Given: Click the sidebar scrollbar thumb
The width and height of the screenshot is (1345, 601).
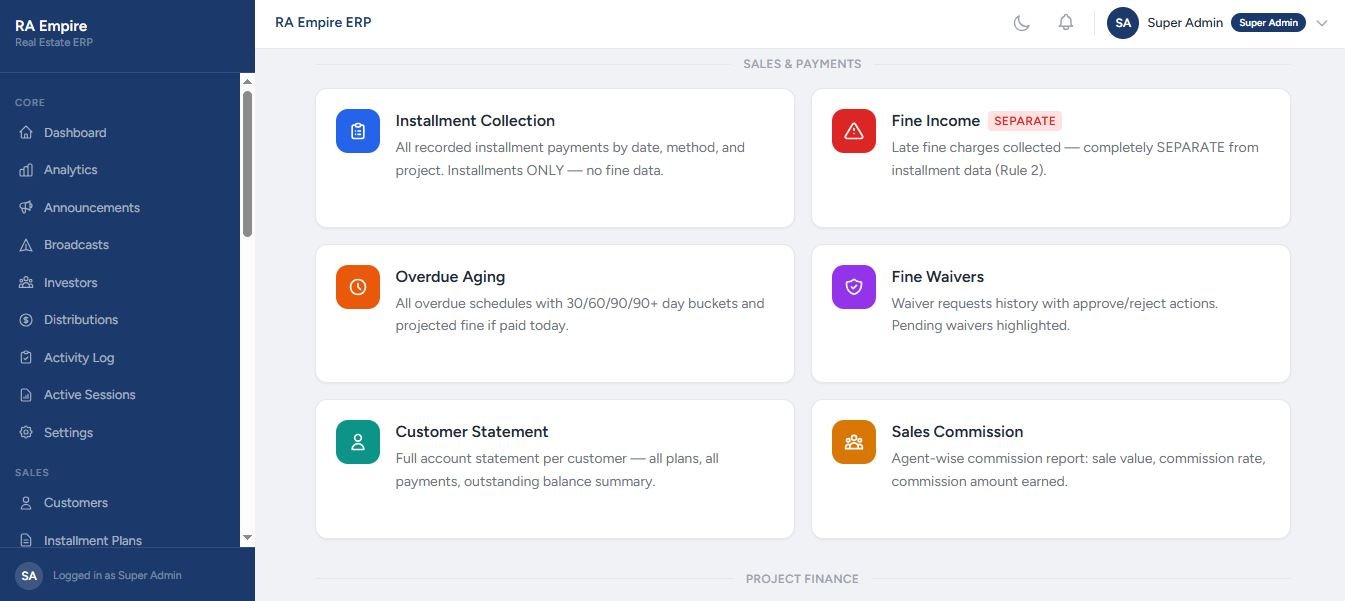Looking at the screenshot, I should [x=247, y=164].
